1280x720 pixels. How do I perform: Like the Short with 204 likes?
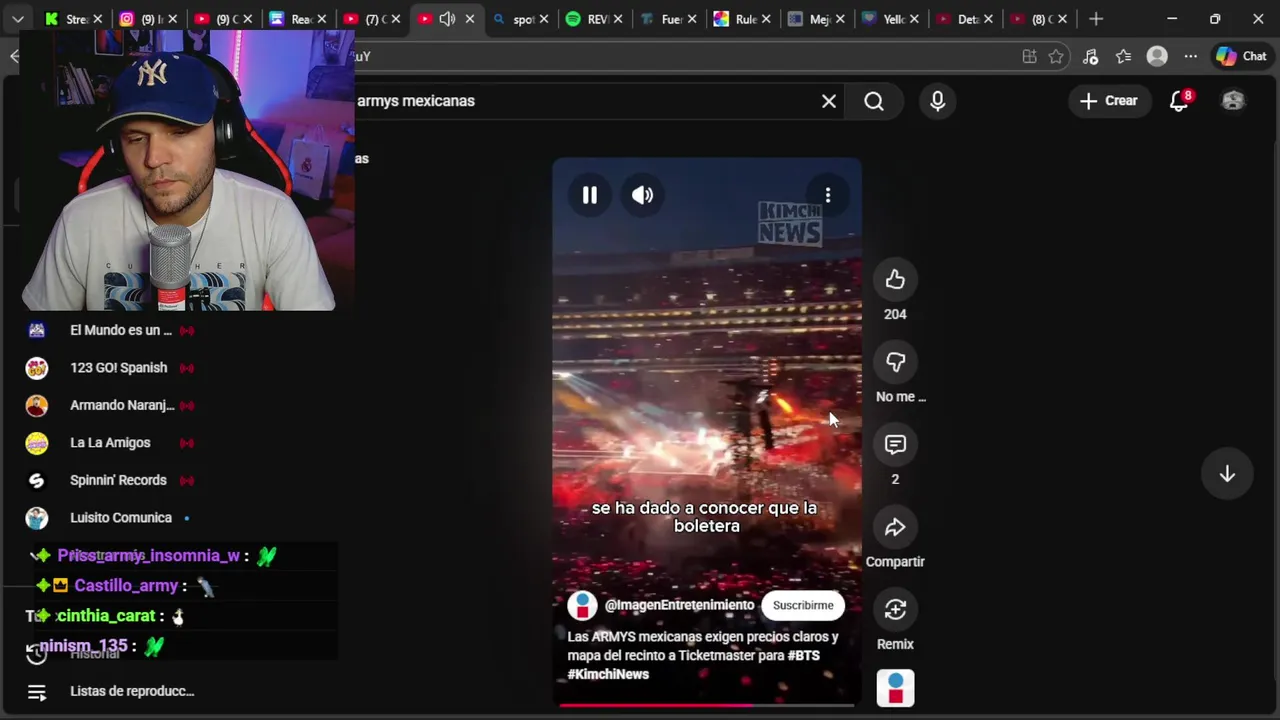click(895, 280)
